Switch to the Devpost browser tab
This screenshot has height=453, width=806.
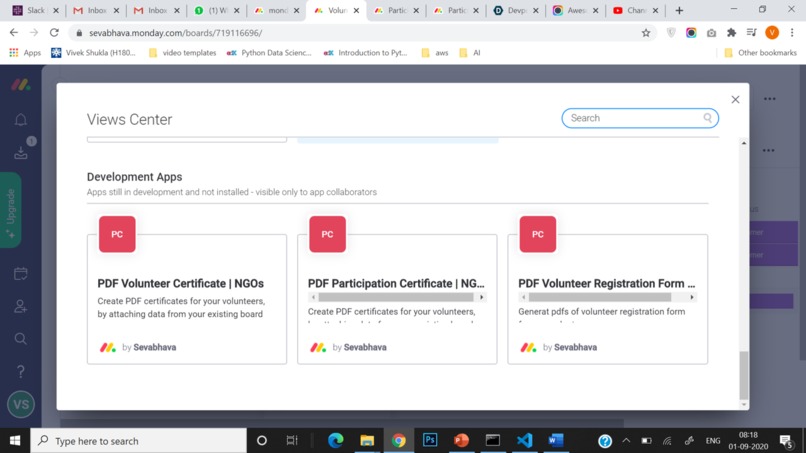pos(516,10)
